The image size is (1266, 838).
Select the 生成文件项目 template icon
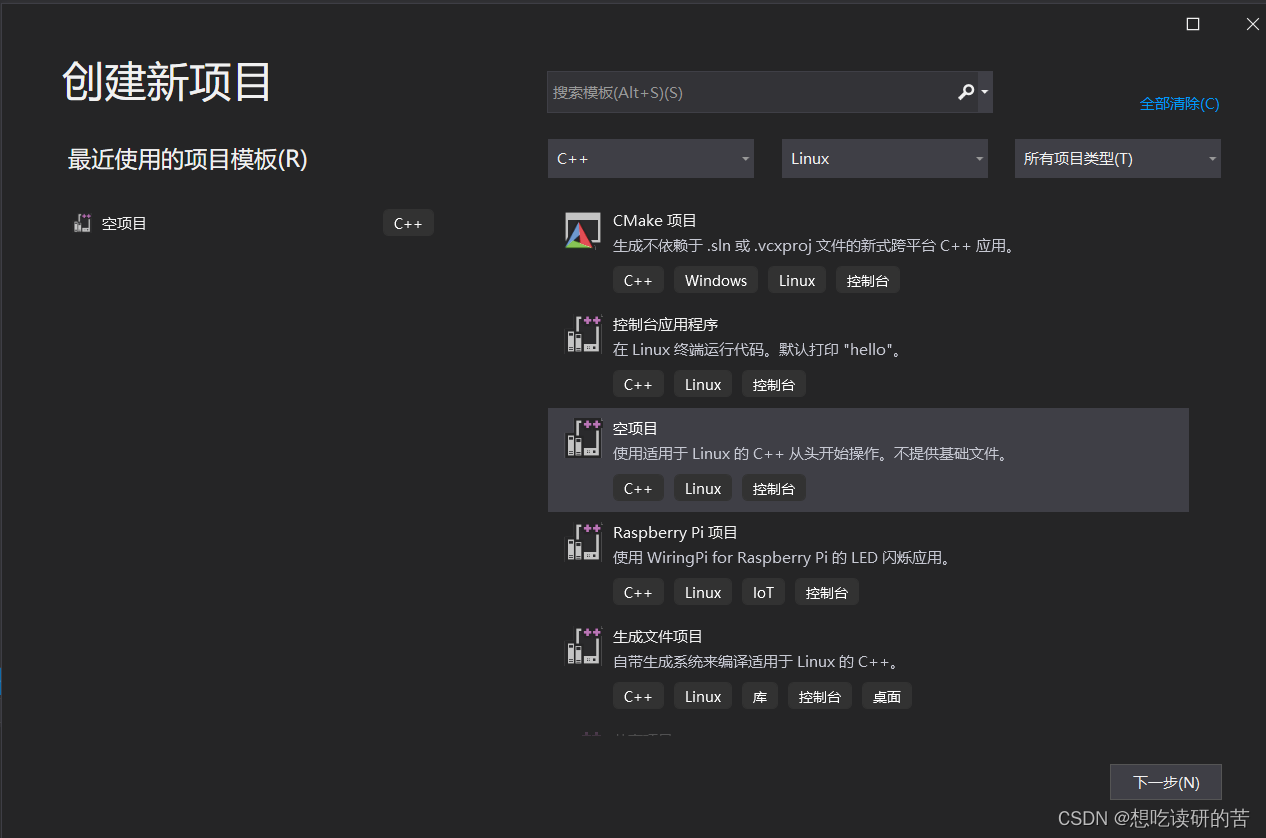pyautogui.click(x=582, y=647)
